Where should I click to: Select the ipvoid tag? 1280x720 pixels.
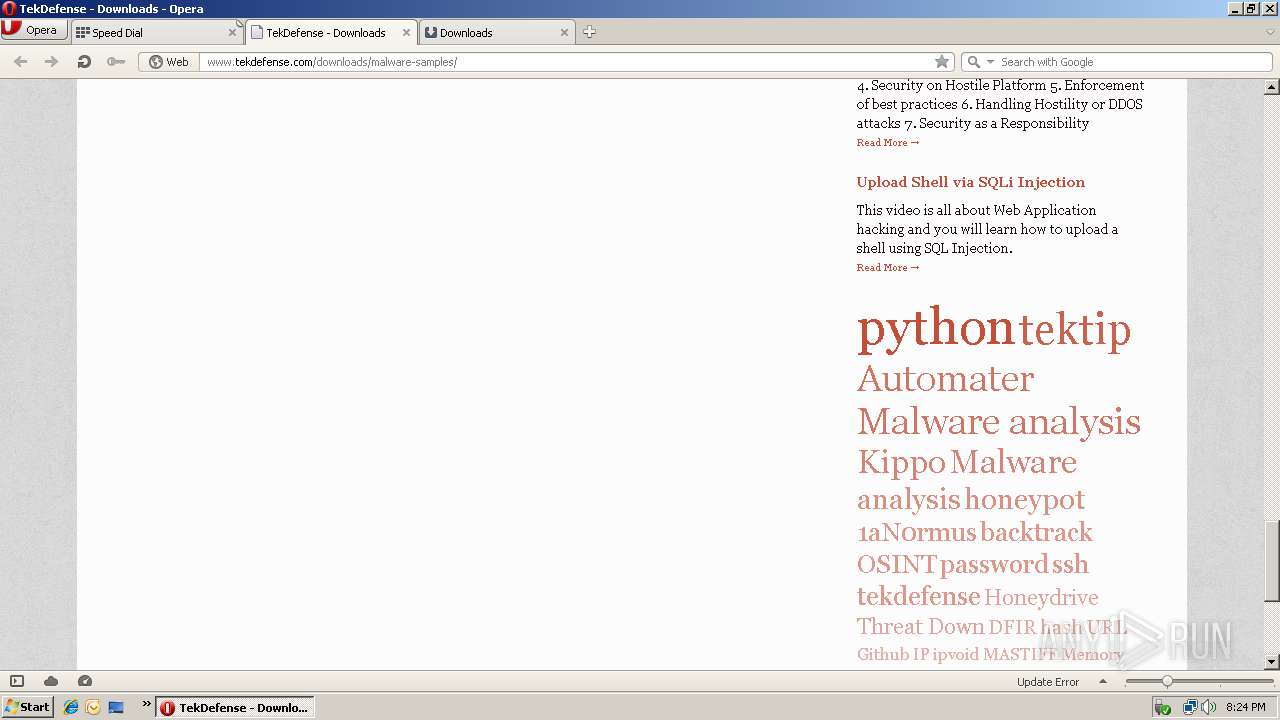[x=955, y=655]
